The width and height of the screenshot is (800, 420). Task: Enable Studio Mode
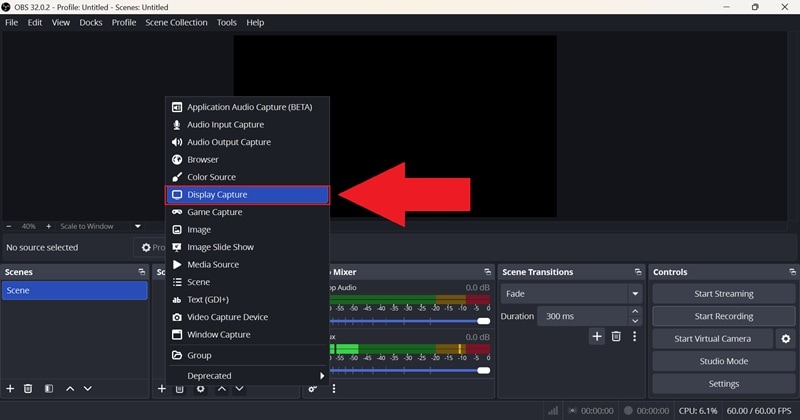click(723, 361)
